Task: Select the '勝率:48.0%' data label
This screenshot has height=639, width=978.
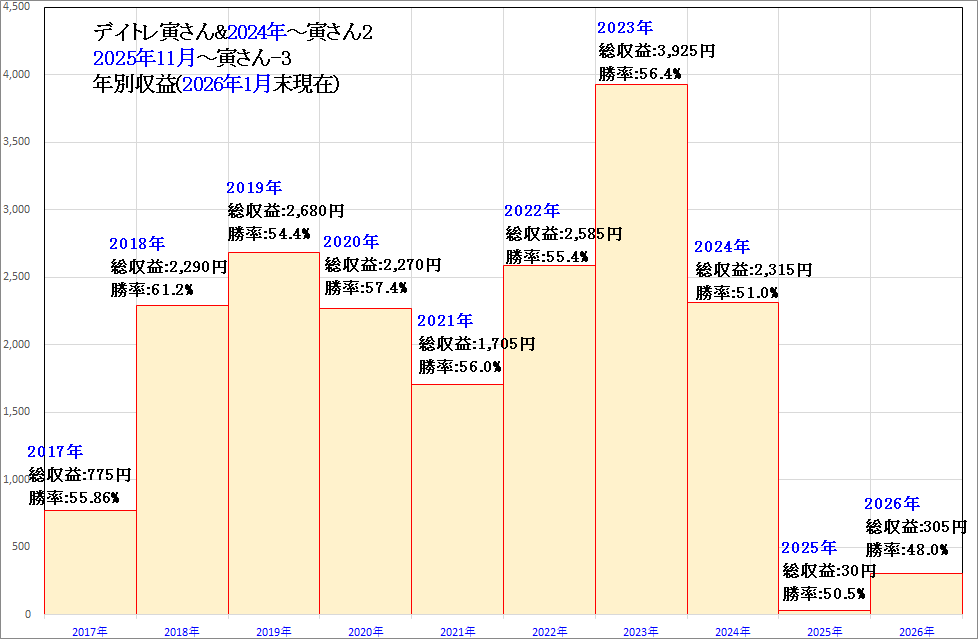Action: click(x=906, y=549)
